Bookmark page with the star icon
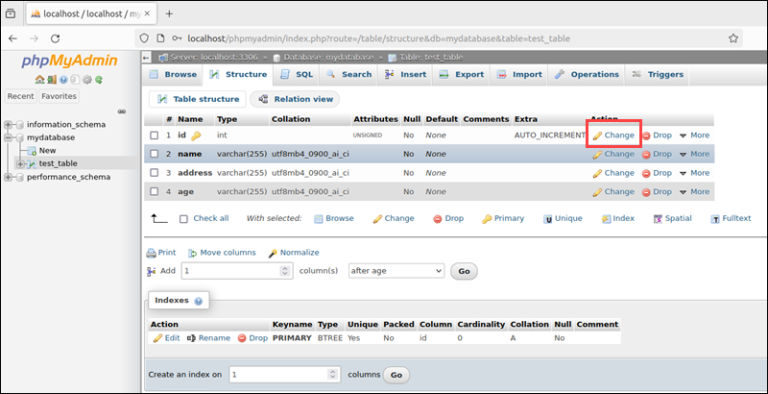 [x=733, y=38]
